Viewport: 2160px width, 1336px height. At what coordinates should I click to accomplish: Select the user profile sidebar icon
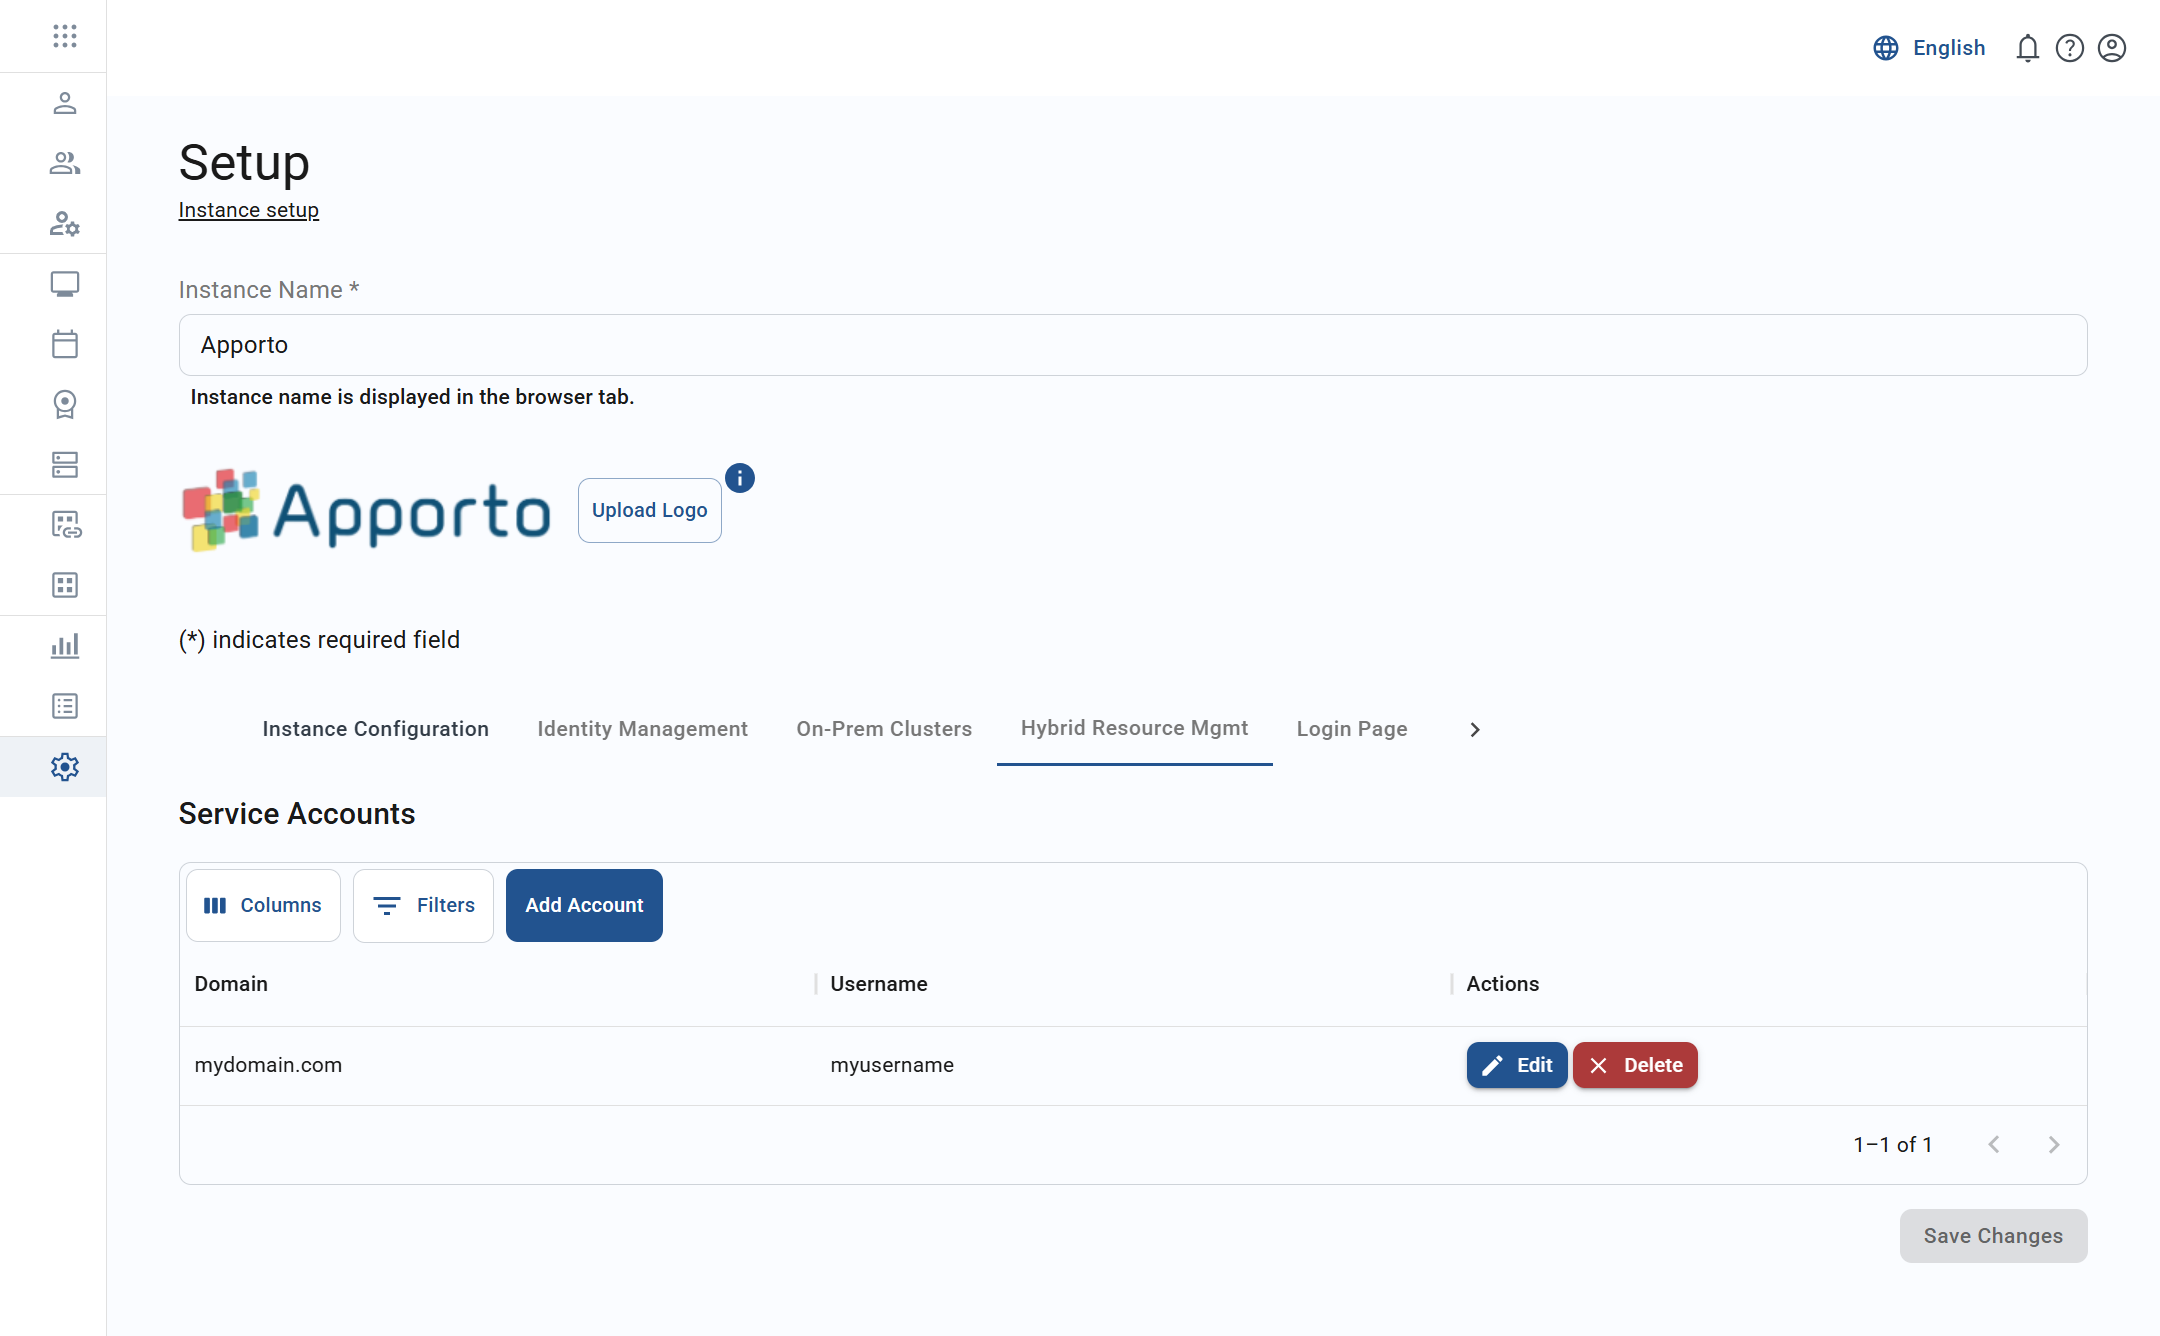pyautogui.click(x=65, y=103)
